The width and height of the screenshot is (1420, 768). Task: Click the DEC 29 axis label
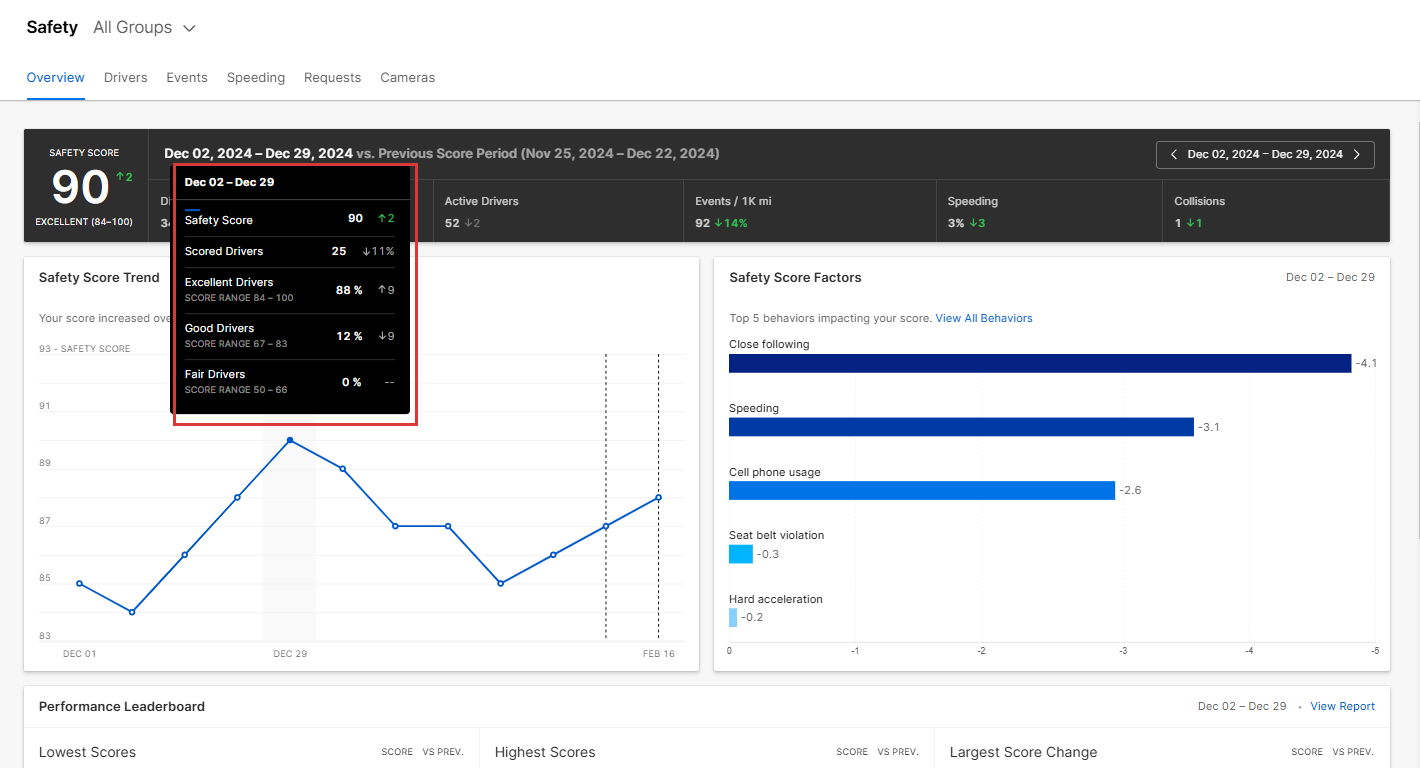tap(290, 654)
